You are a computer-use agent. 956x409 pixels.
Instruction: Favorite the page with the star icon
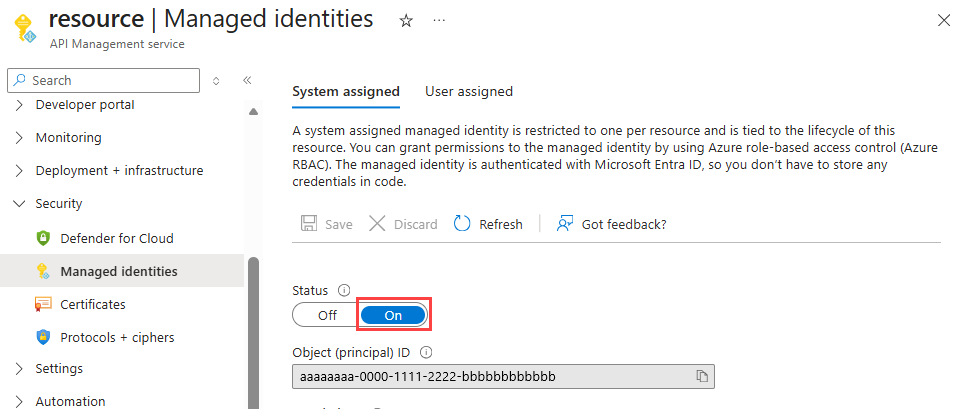(x=406, y=21)
